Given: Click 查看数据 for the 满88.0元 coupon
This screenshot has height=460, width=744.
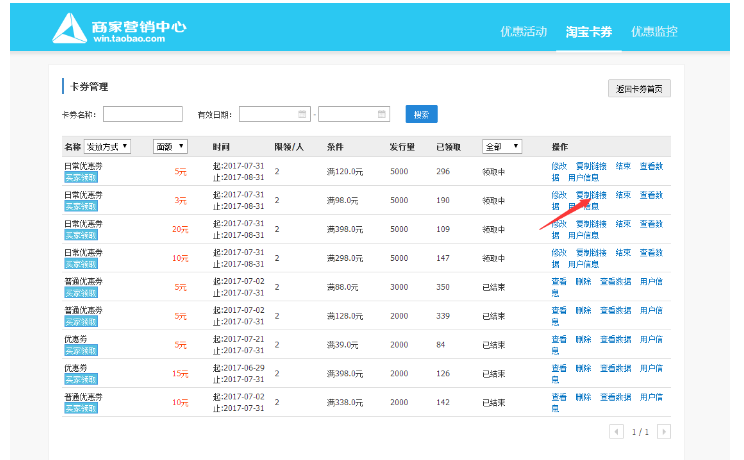Looking at the screenshot, I should pos(615,282).
